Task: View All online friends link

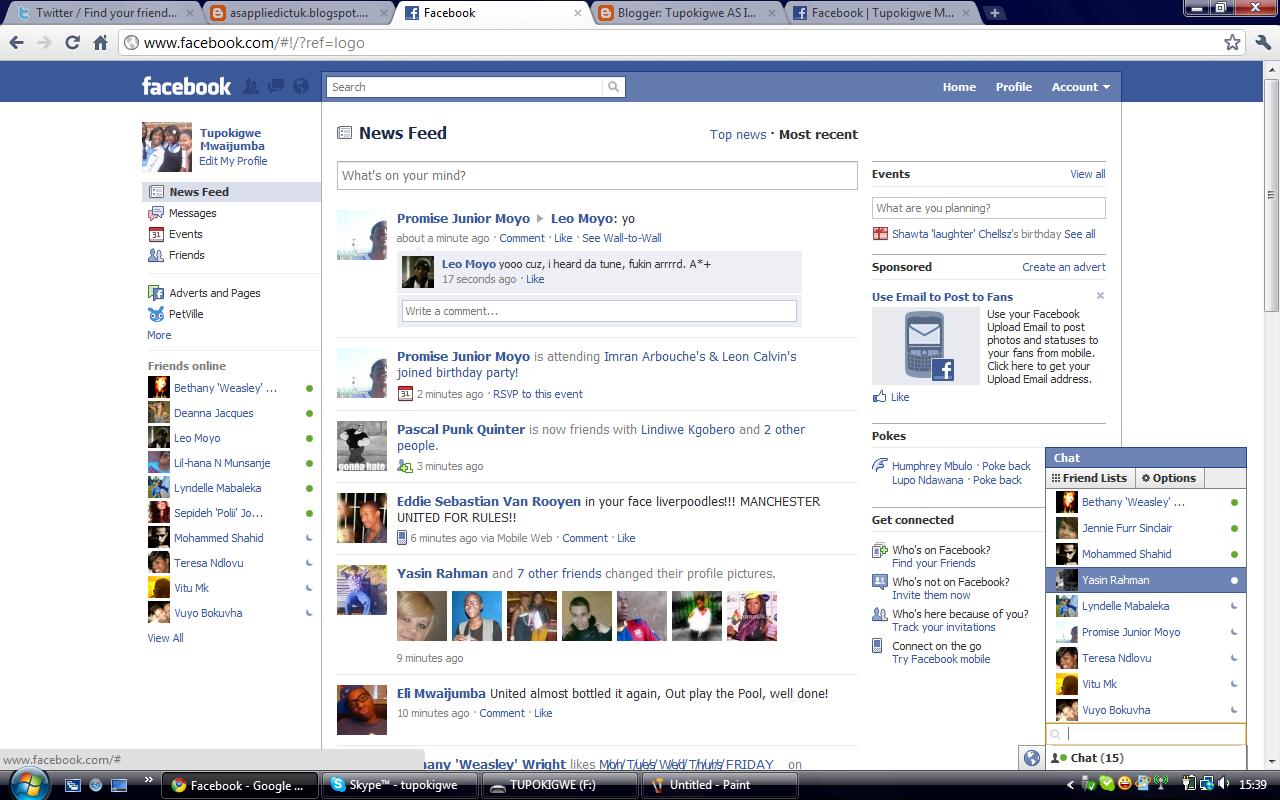Action: pos(166,638)
